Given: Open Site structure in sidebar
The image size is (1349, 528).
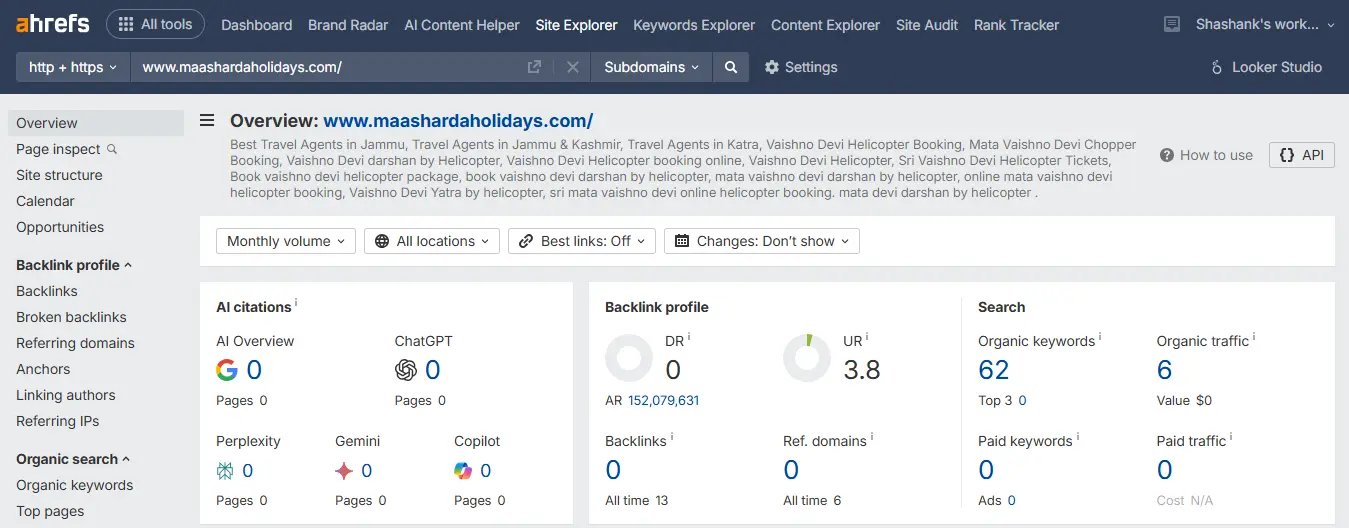Looking at the screenshot, I should (x=59, y=175).
